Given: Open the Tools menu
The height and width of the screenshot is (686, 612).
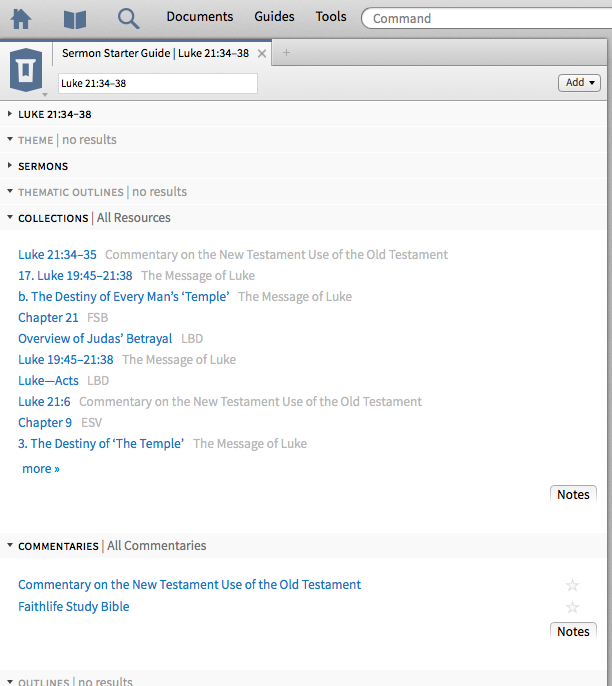Looking at the screenshot, I should click(331, 17).
